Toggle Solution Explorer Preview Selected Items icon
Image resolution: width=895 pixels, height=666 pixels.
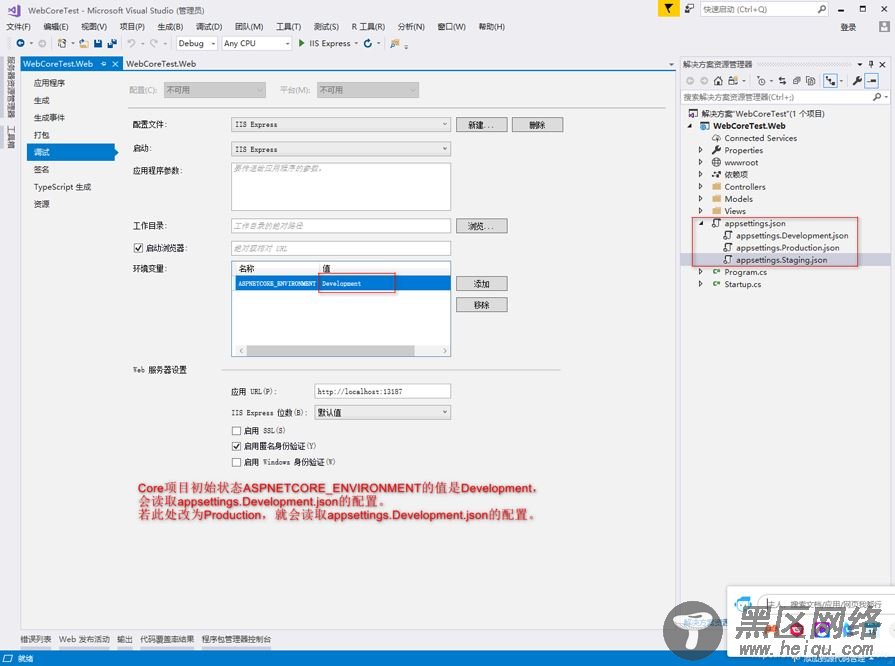(872, 81)
